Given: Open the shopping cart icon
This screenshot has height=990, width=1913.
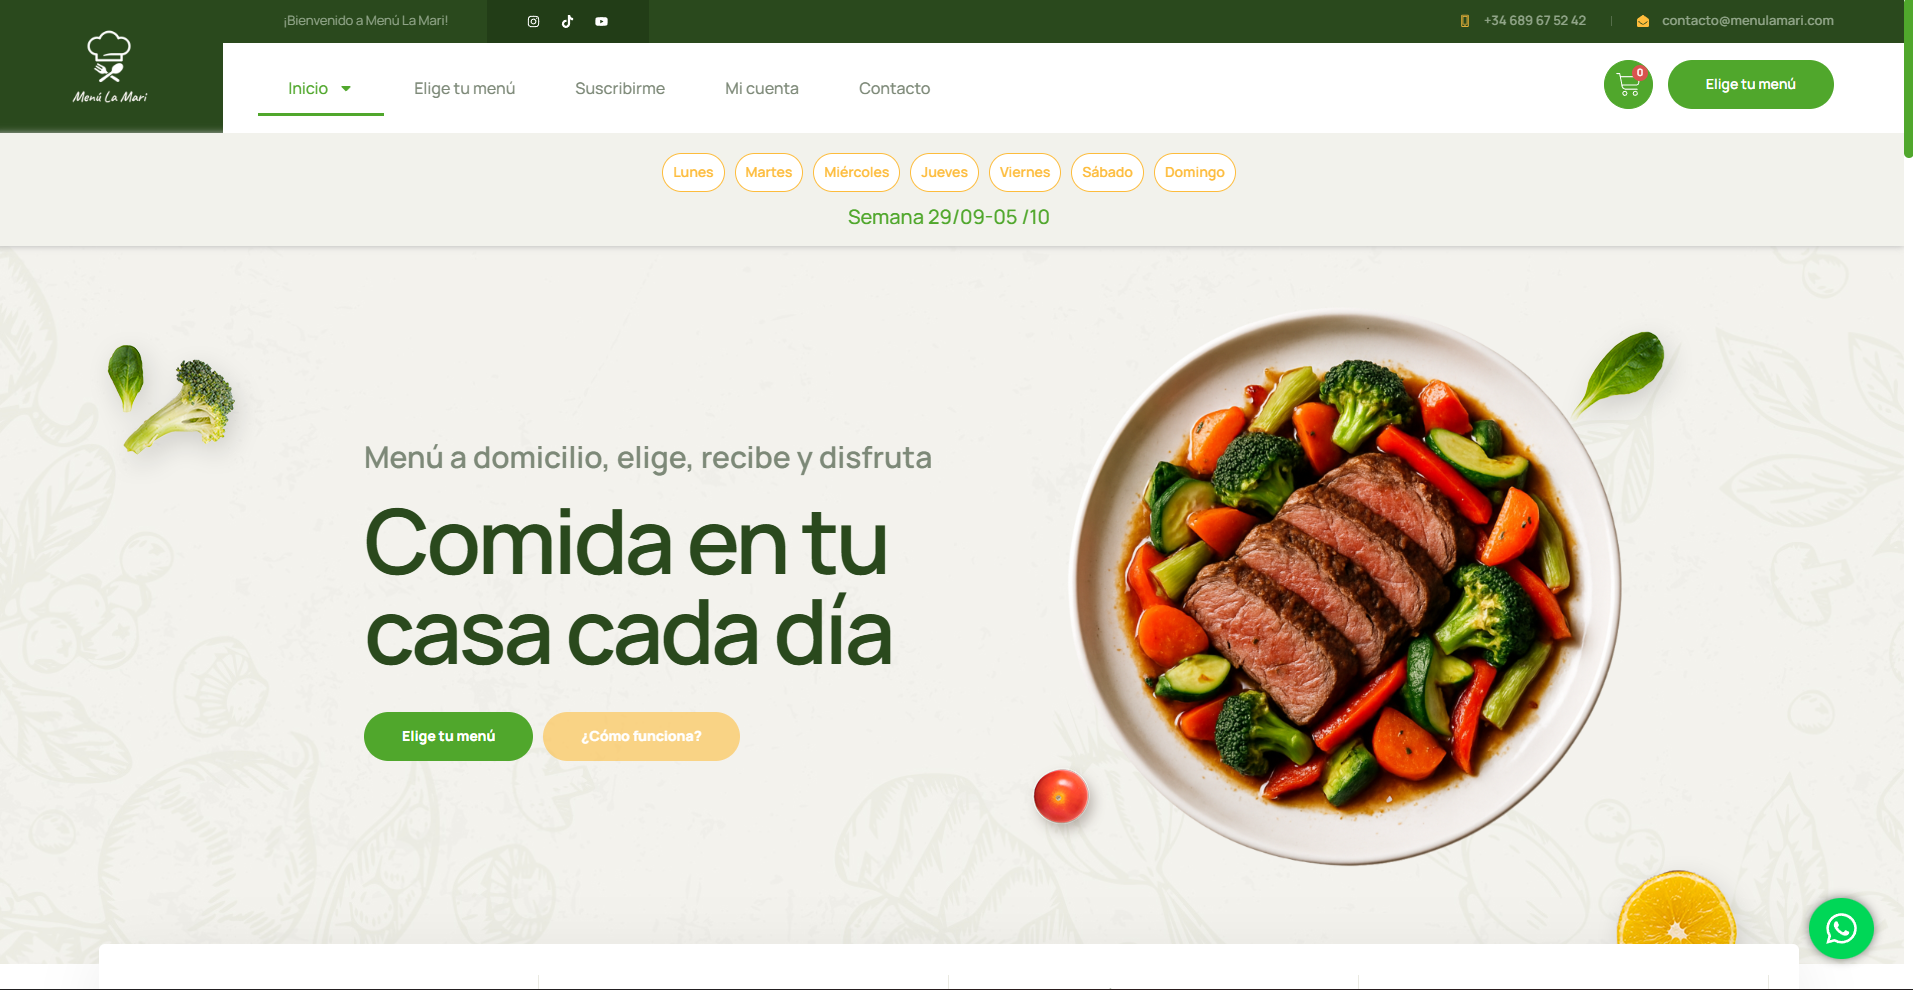Looking at the screenshot, I should pos(1628,85).
